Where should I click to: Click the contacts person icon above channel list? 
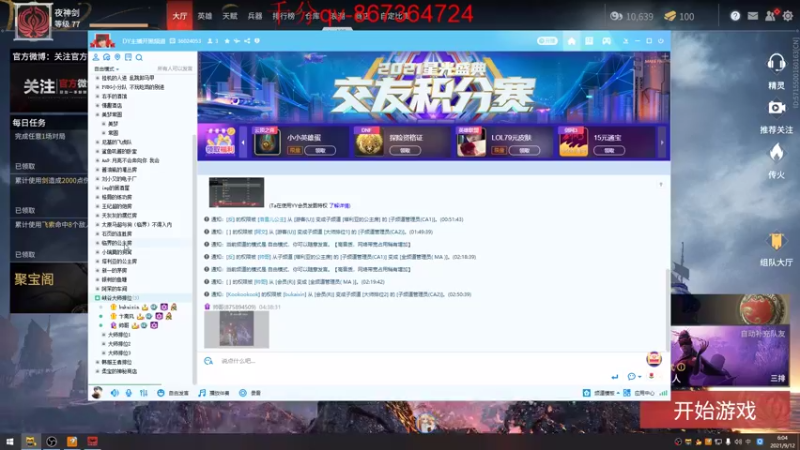click(x=96, y=57)
